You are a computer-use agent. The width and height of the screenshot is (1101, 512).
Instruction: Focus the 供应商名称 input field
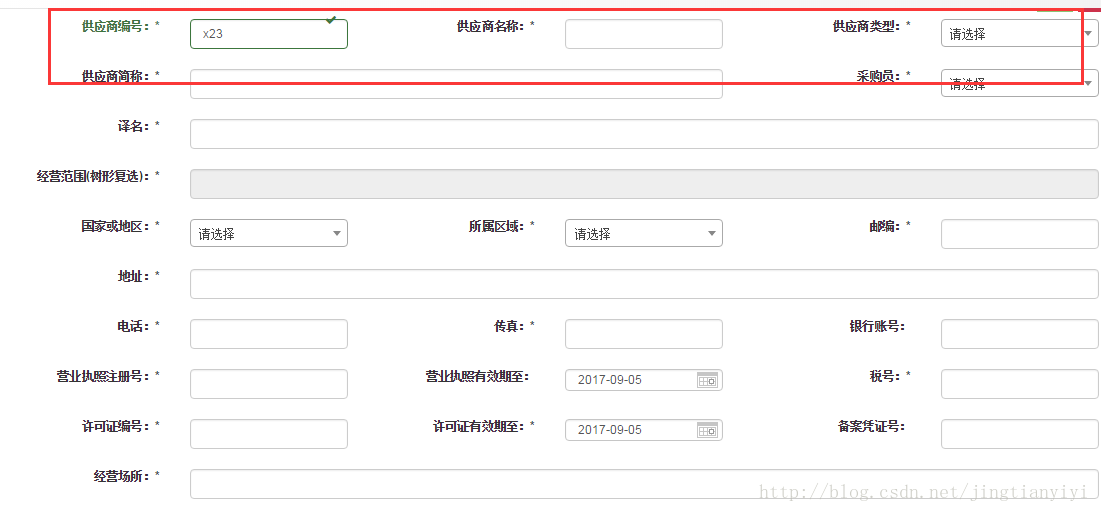[644, 34]
